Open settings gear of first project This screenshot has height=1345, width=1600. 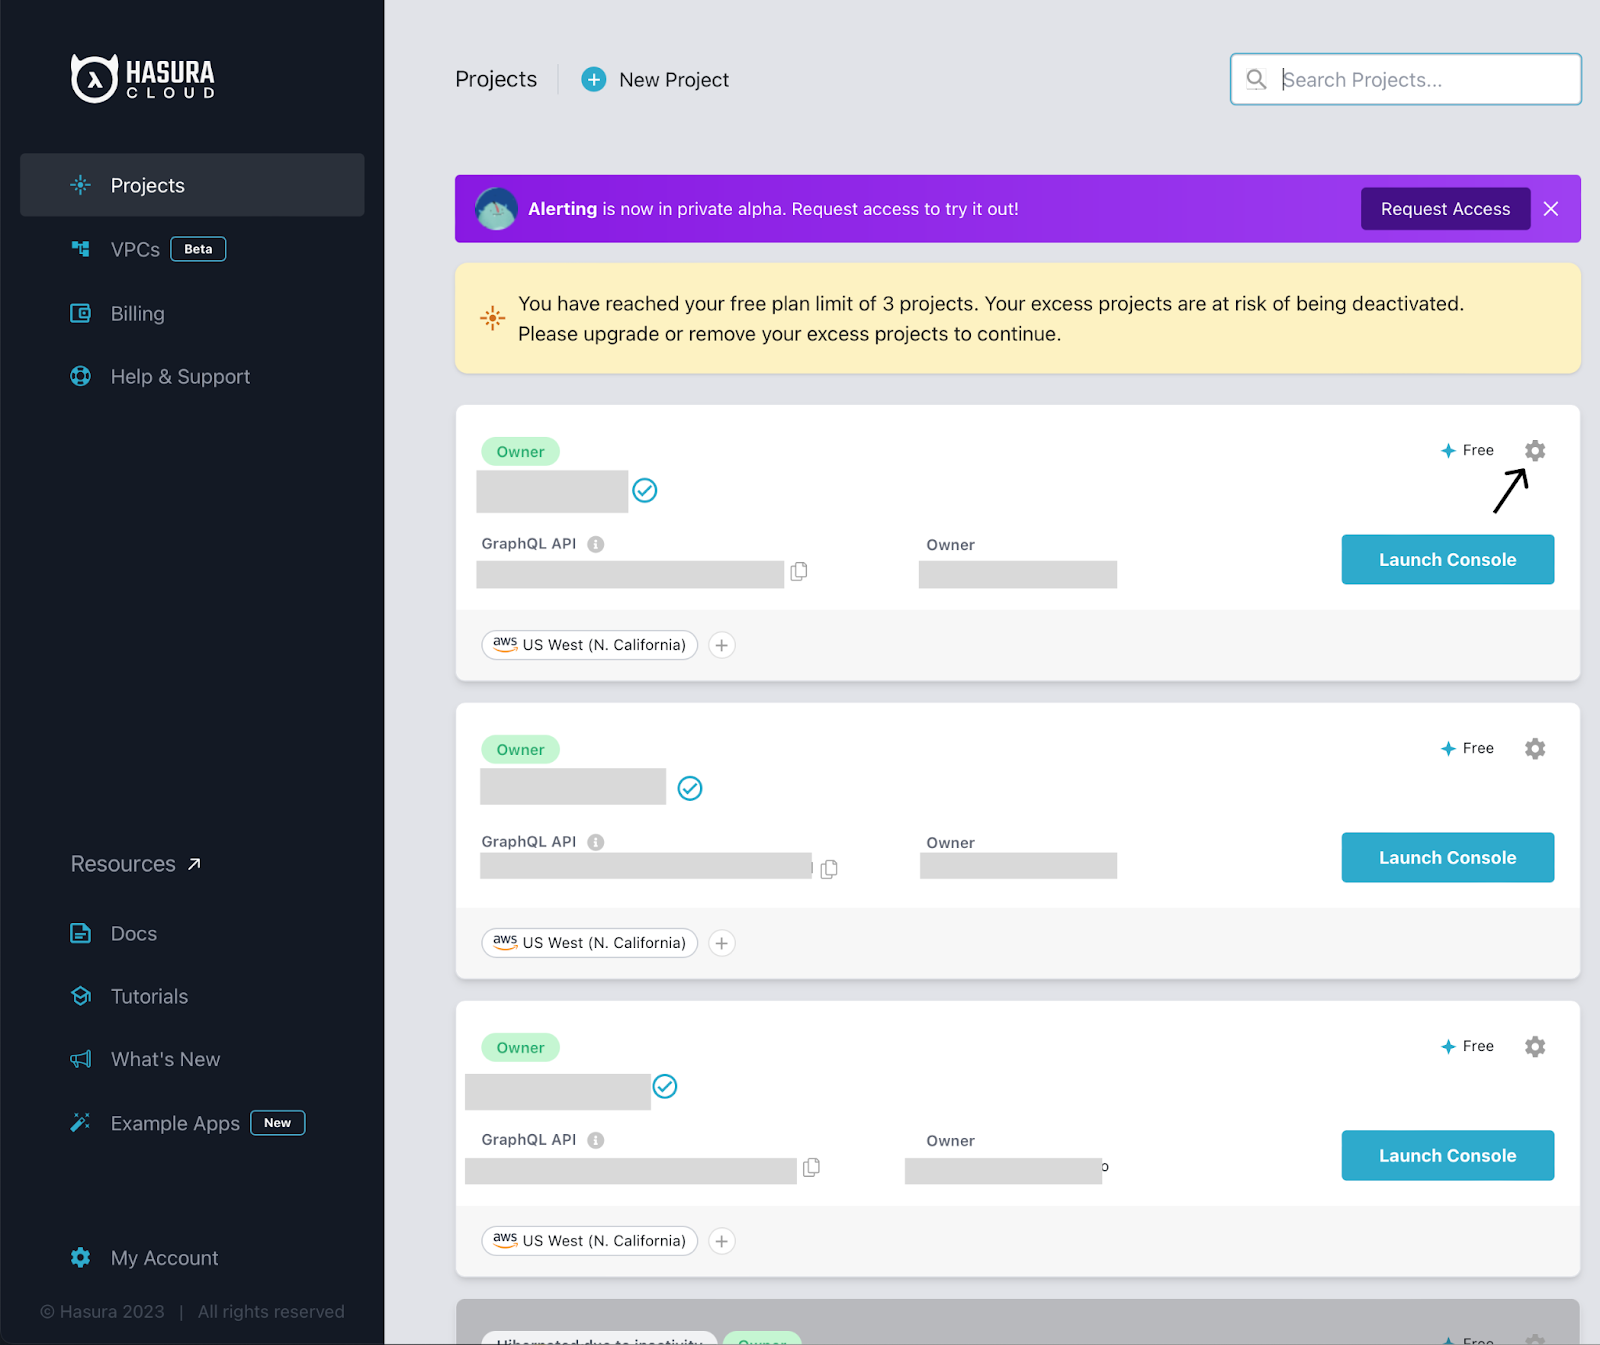coord(1535,450)
